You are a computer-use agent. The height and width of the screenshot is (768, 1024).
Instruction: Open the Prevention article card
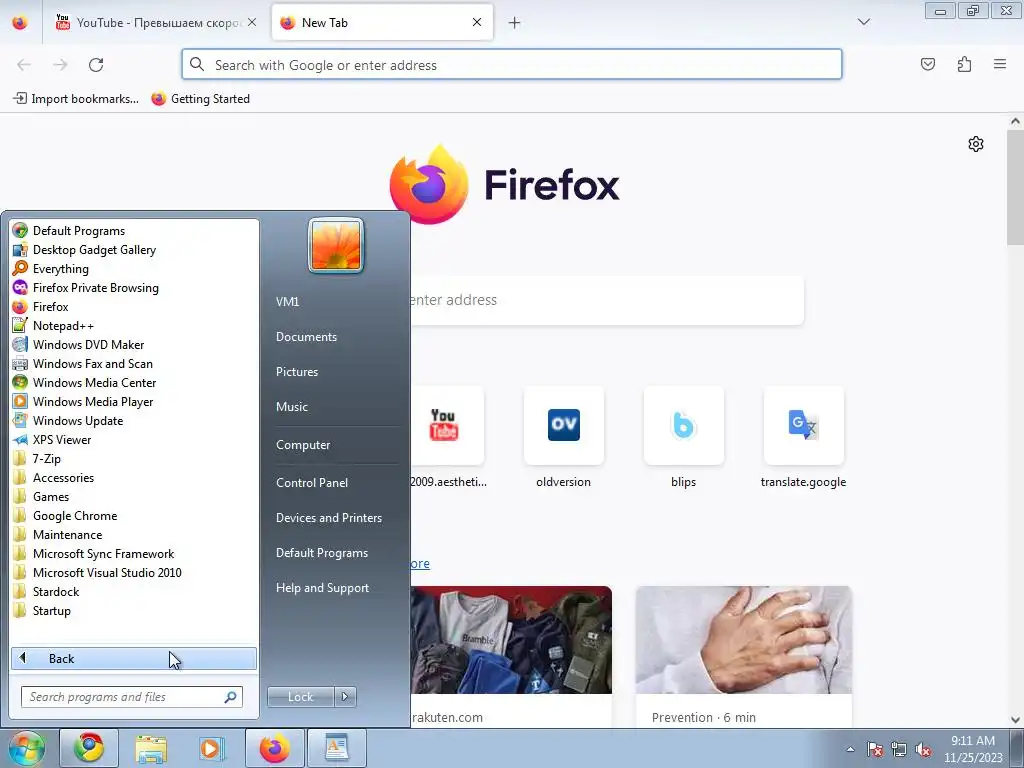pyautogui.click(x=743, y=656)
